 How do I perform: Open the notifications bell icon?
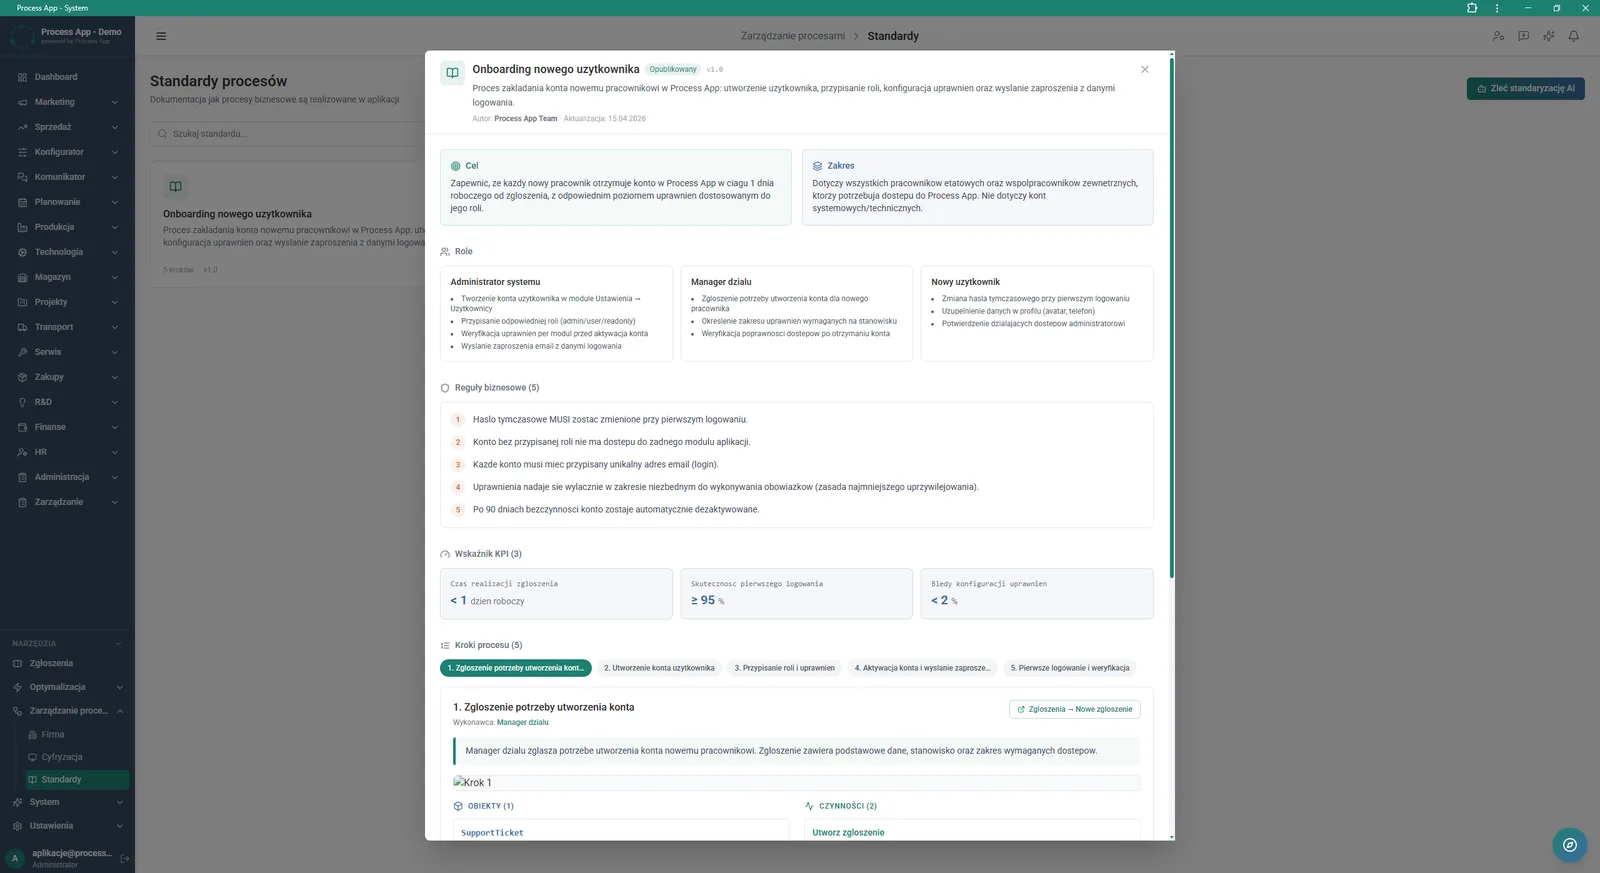pos(1573,36)
